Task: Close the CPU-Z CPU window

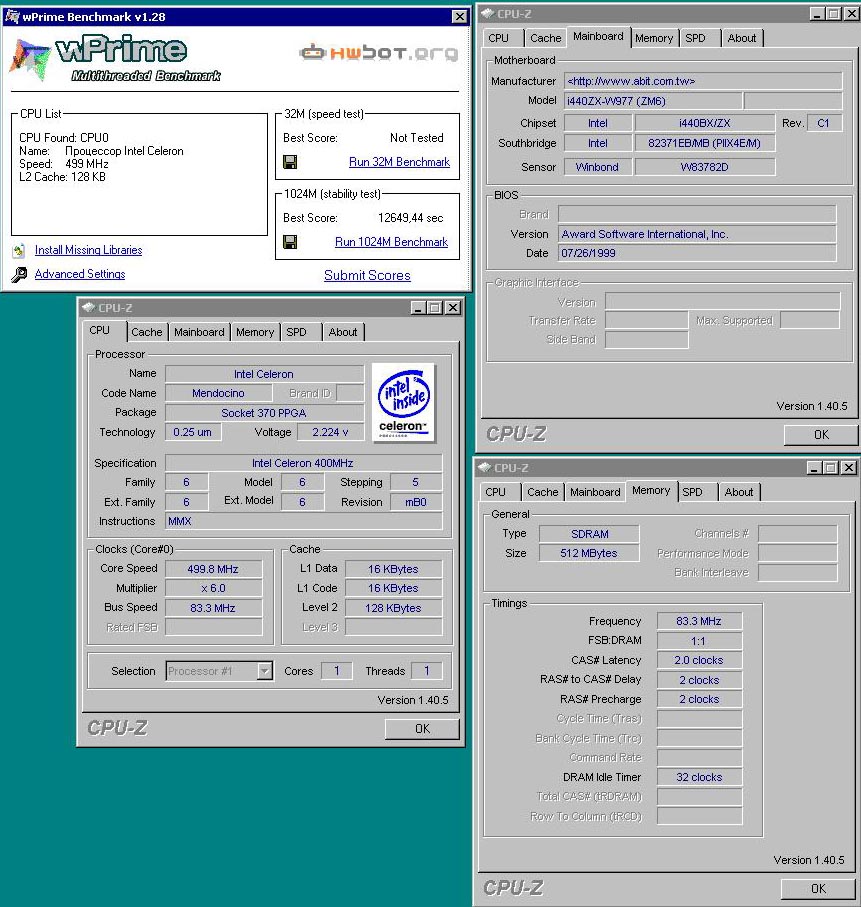Action: (x=453, y=308)
